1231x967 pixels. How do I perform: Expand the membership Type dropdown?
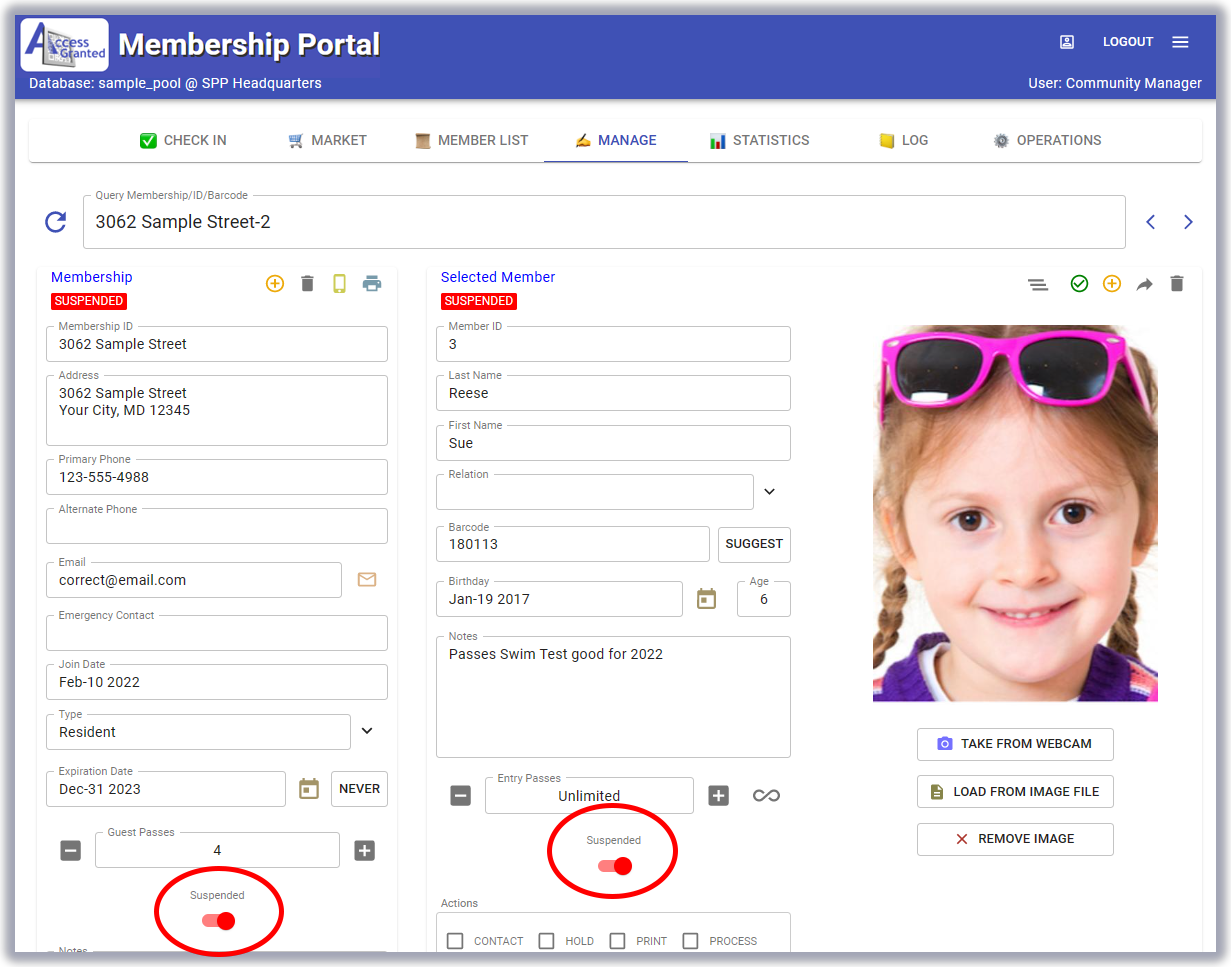tap(367, 731)
